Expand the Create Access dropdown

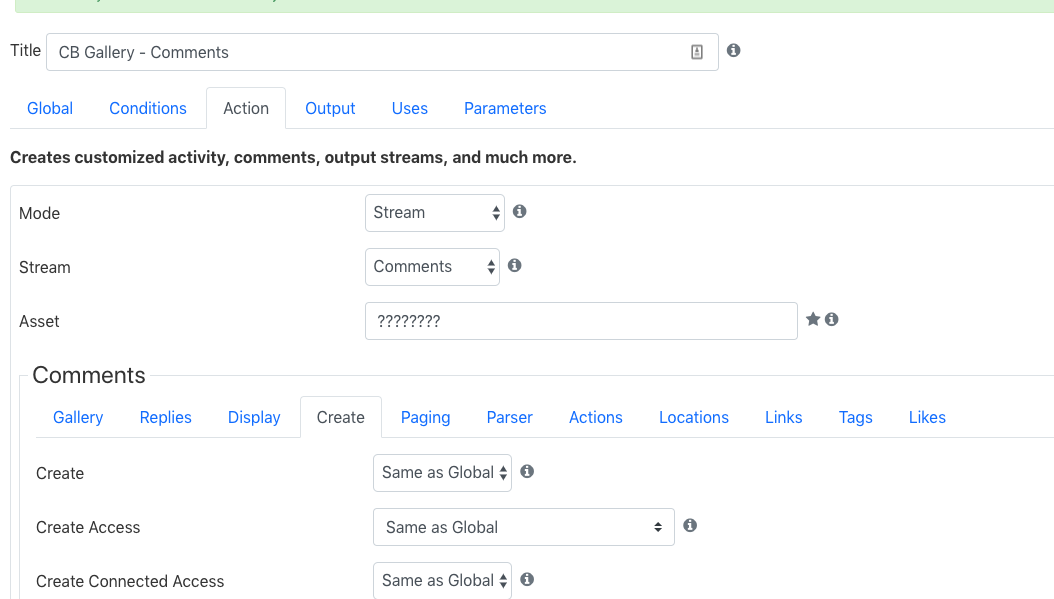(x=524, y=527)
